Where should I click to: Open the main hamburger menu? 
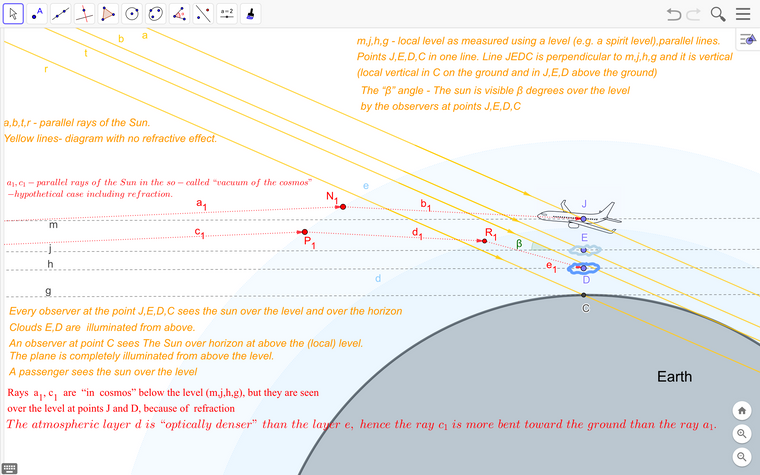(743, 14)
